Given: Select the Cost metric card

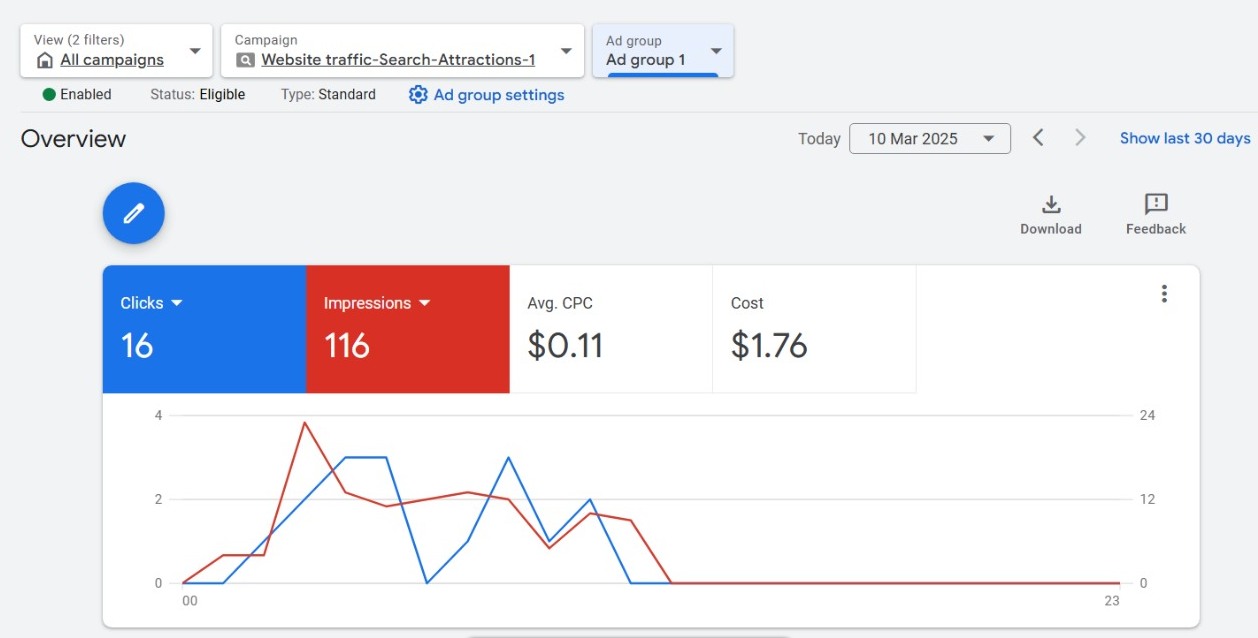Looking at the screenshot, I should click(813, 329).
